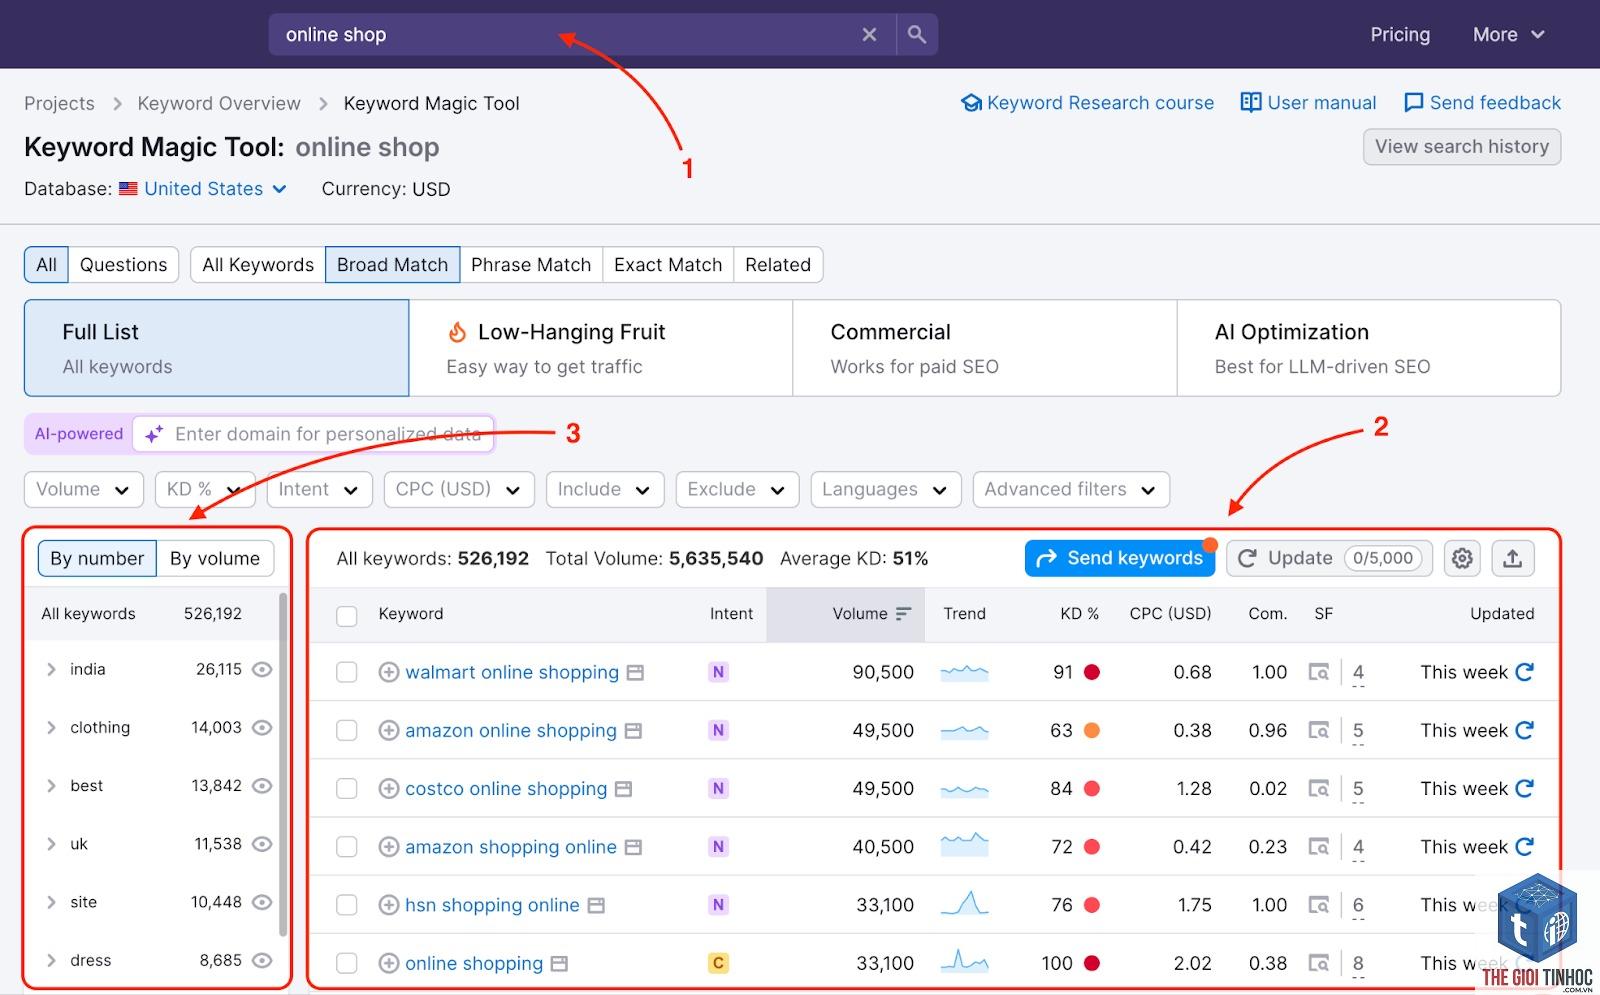
Task: Open the More menu in top bar
Action: (1508, 34)
